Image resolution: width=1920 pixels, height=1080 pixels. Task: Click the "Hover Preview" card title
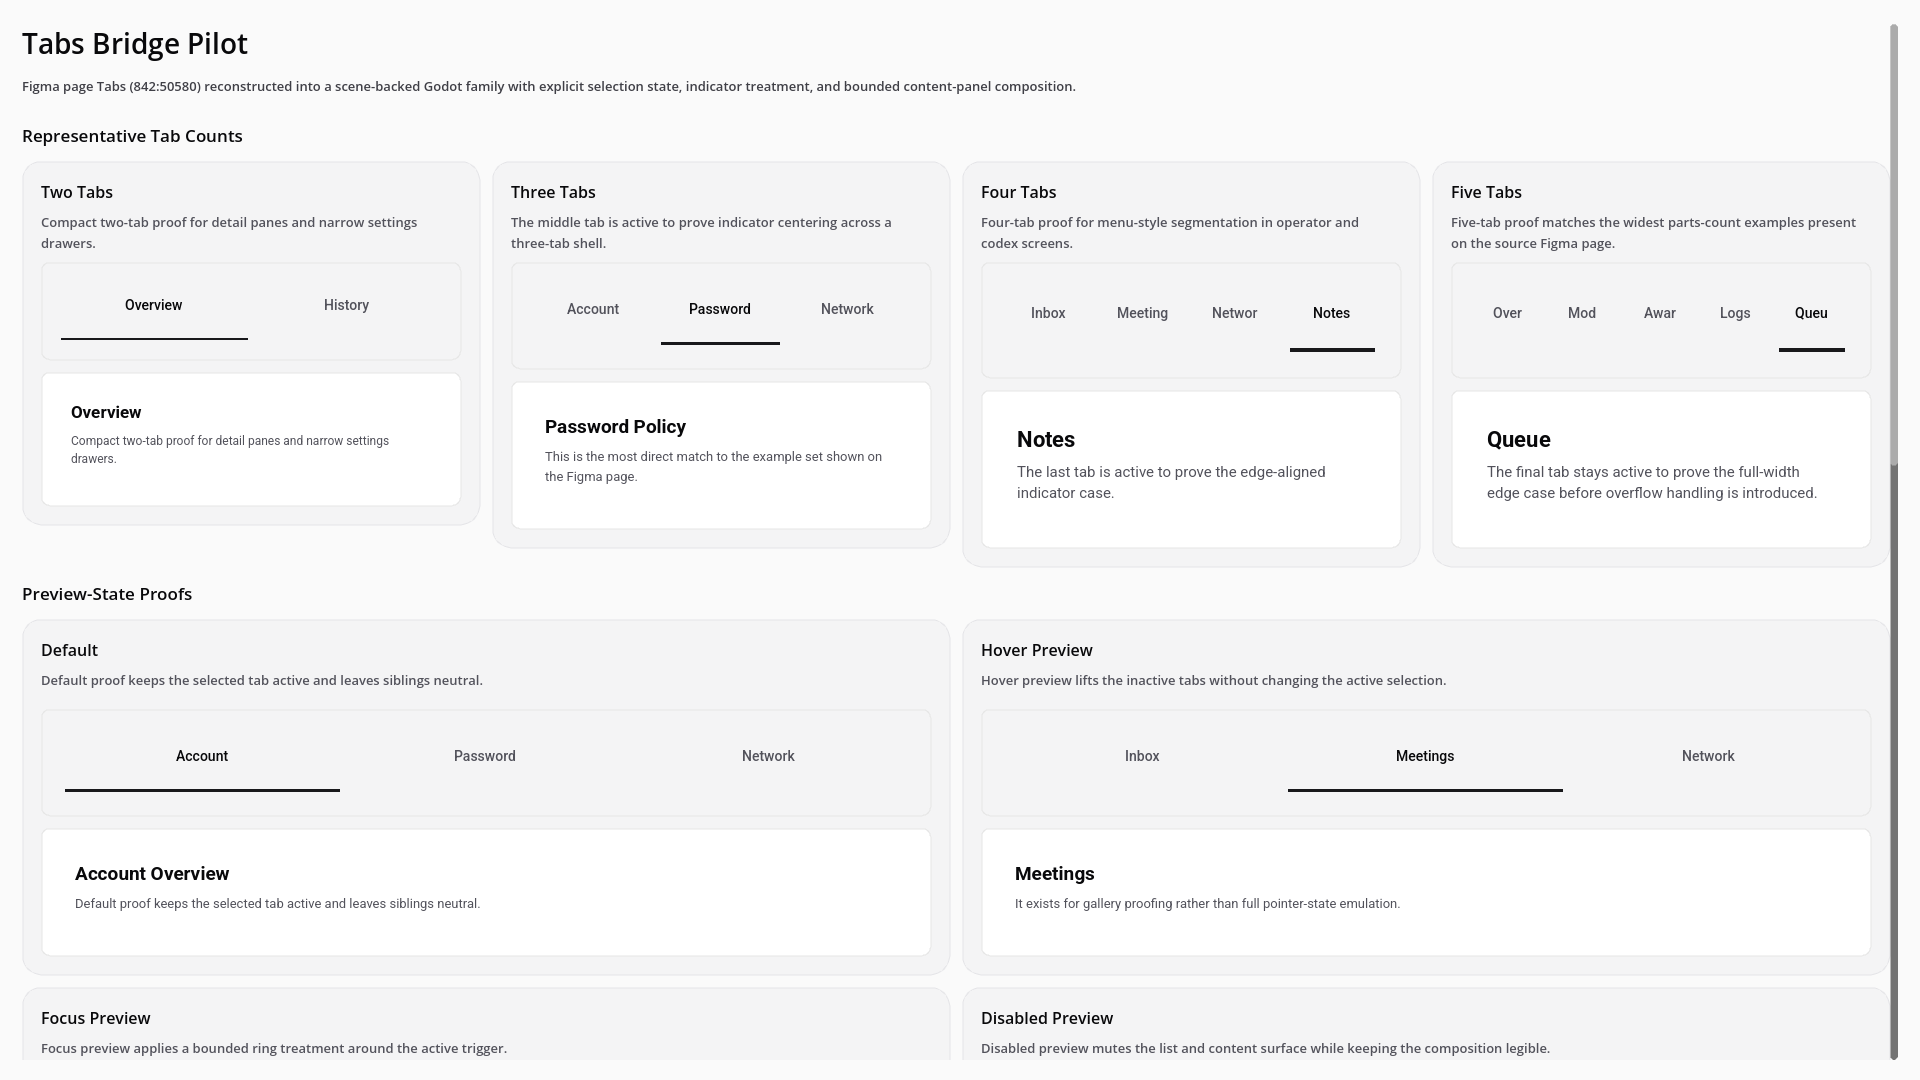1037,650
